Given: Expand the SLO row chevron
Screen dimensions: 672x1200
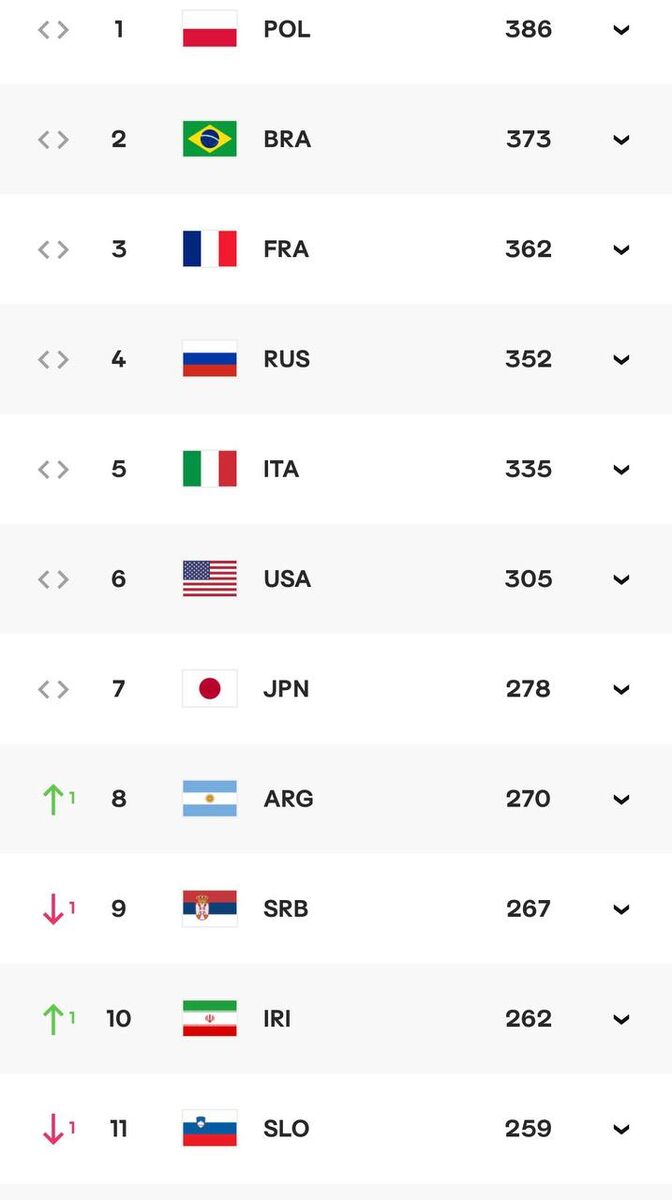Looking at the screenshot, I should click(x=621, y=1130).
